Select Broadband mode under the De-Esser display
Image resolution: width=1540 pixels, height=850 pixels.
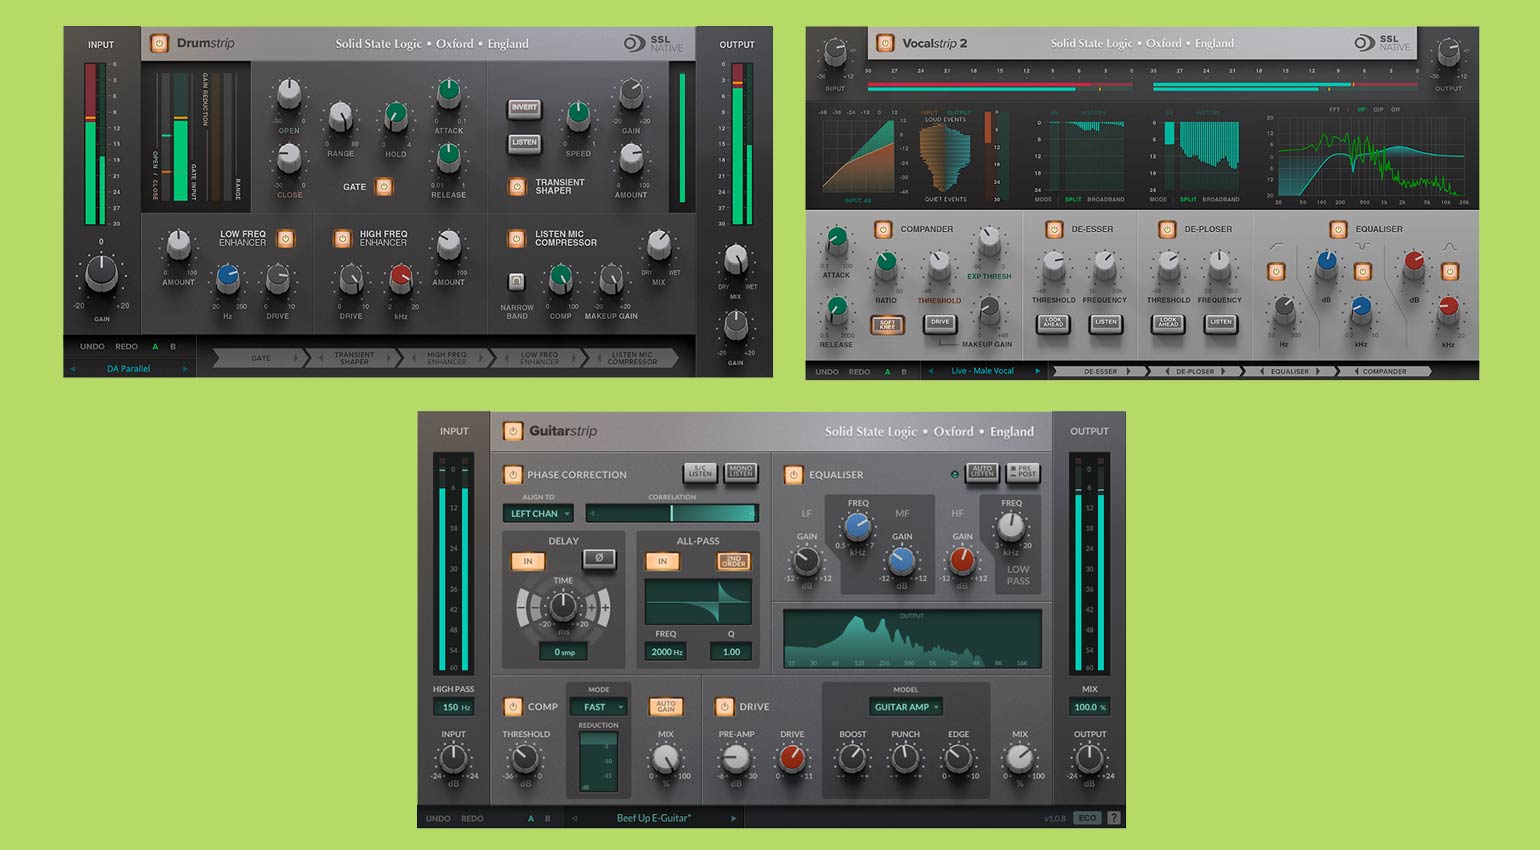tap(1105, 199)
